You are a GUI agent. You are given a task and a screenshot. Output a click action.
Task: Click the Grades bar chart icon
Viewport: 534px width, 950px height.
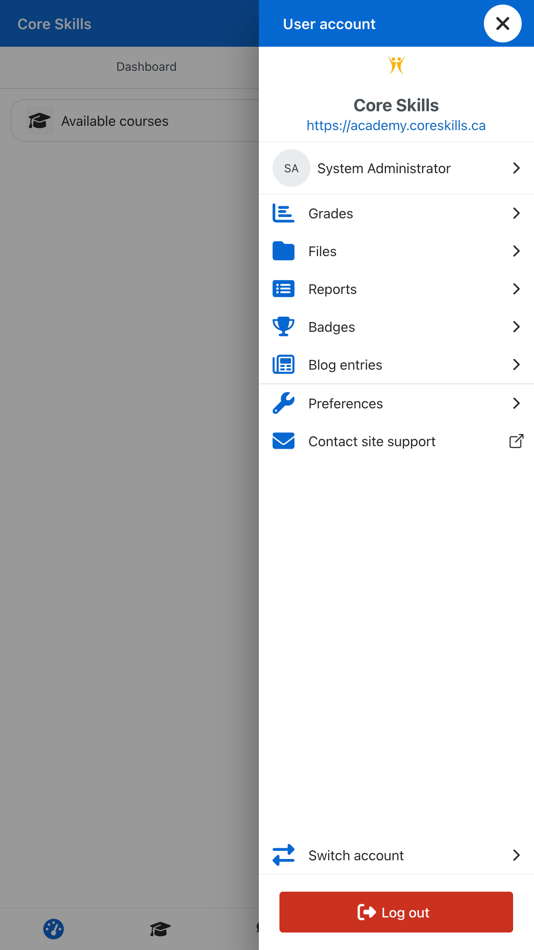pyautogui.click(x=283, y=213)
